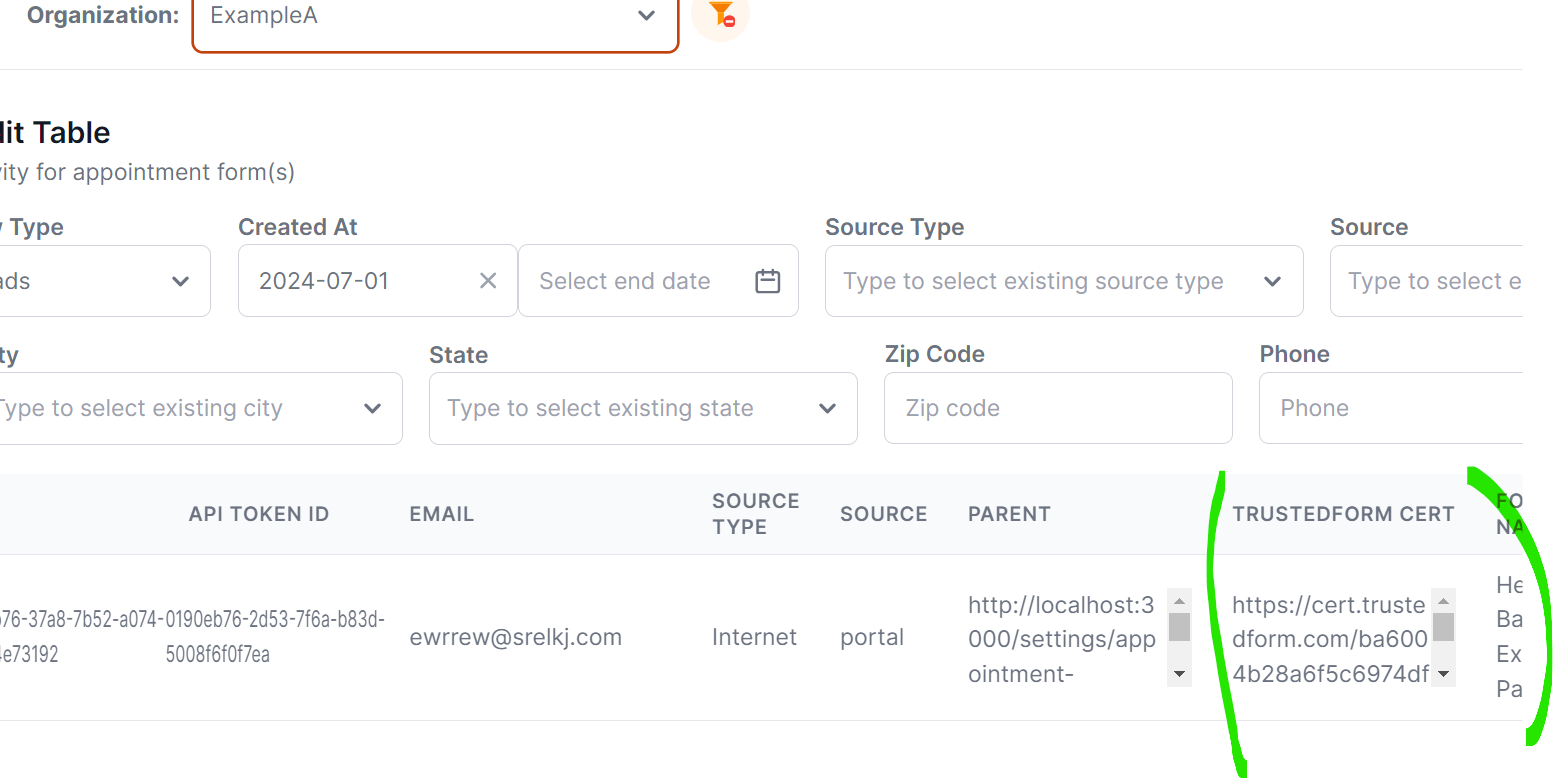1554x778 pixels.
Task: Select the ewrrew@srelkj.com email cell
Action: click(x=515, y=637)
